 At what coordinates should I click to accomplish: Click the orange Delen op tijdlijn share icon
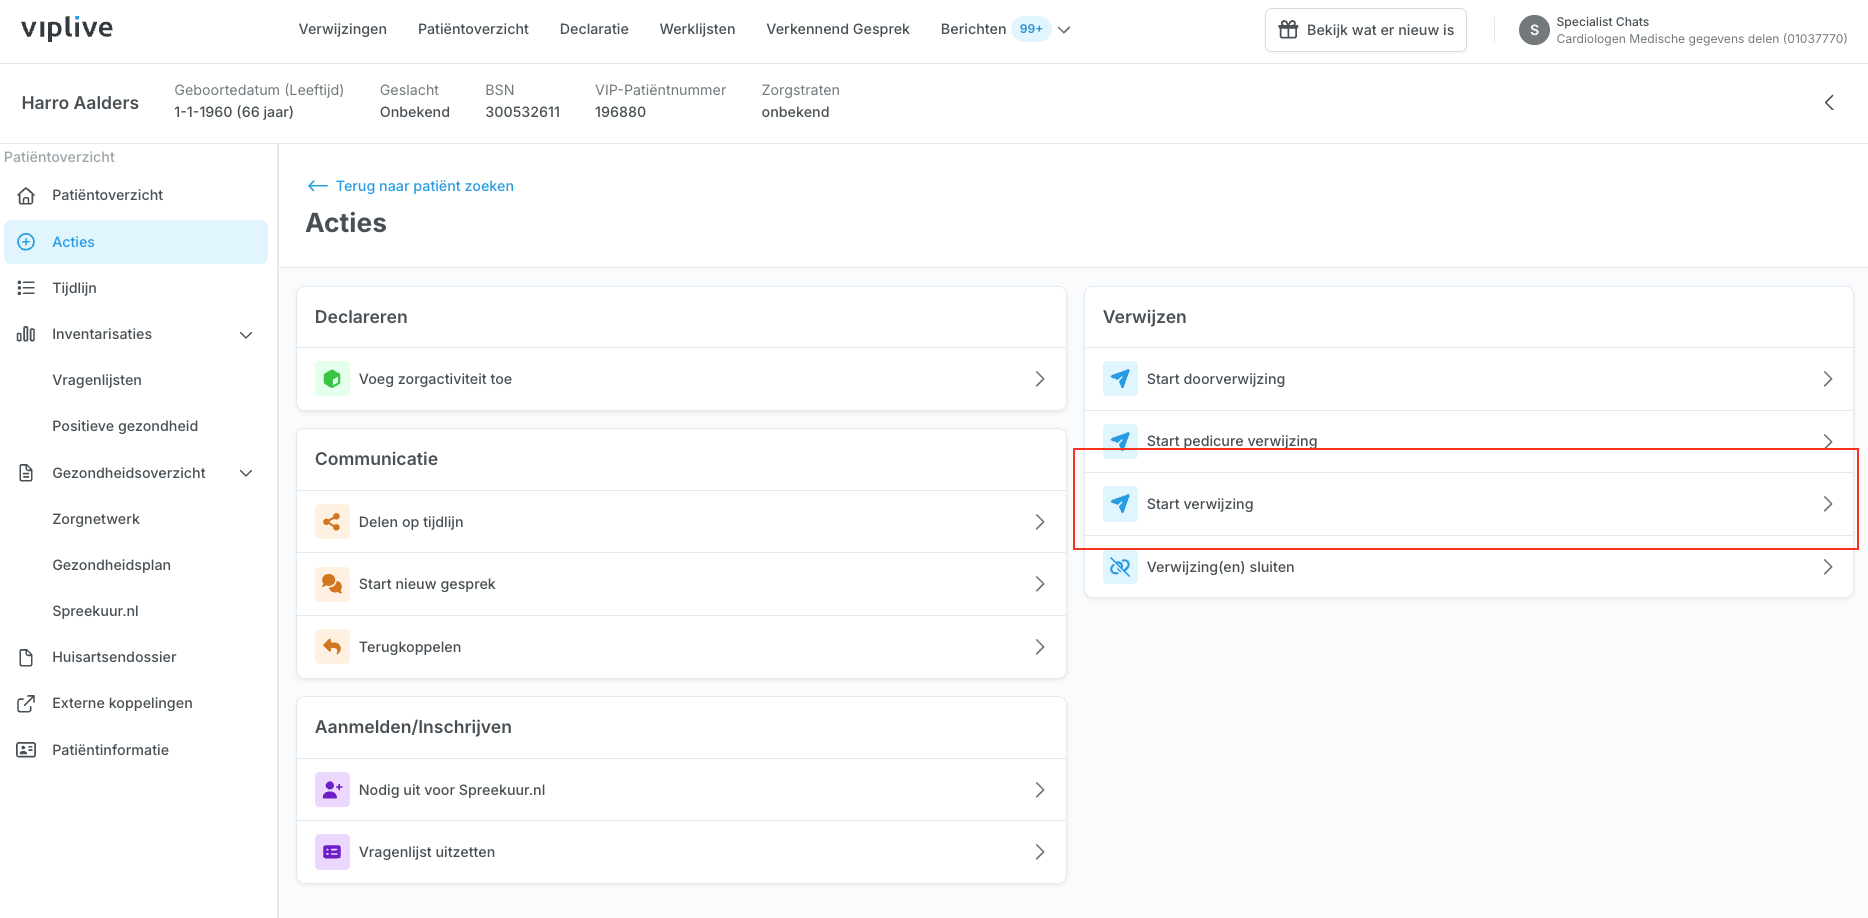click(332, 522)
